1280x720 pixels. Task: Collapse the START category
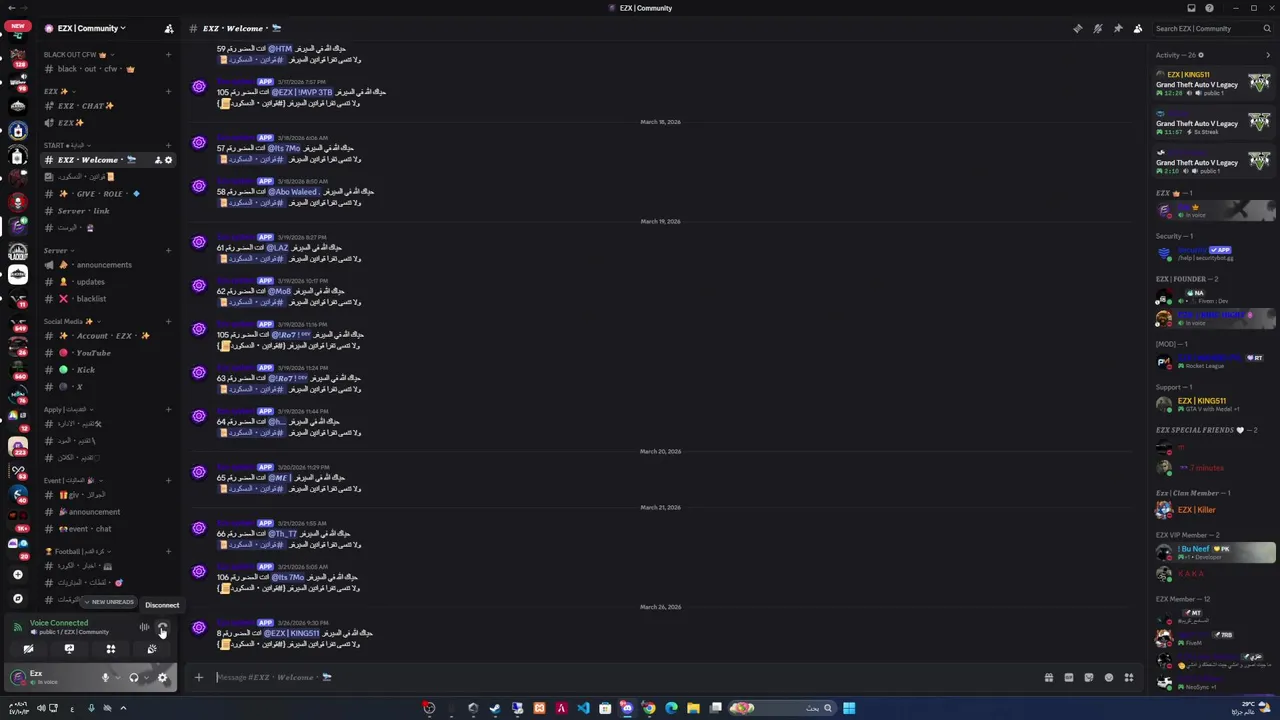(x=68, y=145)
